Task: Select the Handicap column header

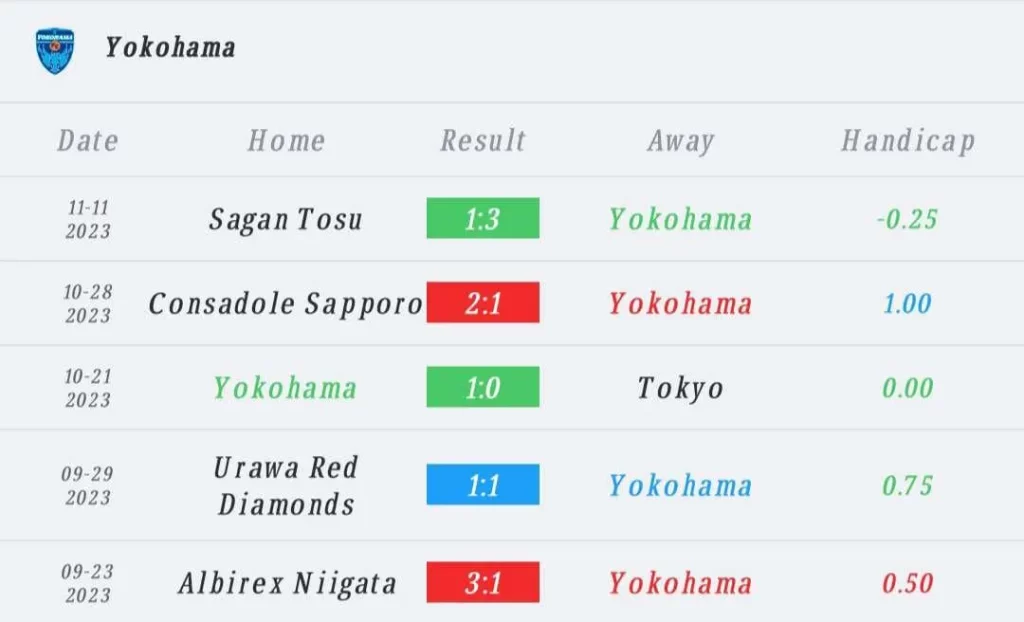Action: pyautogui.click(x=908, y=141)
